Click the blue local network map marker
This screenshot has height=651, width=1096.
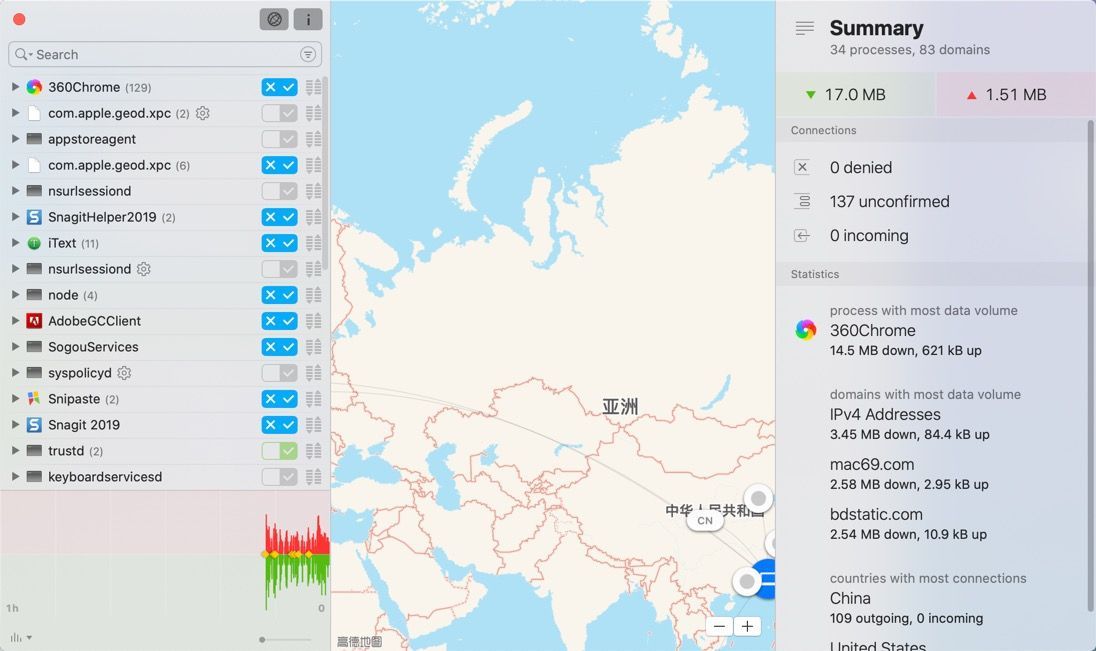point(767,579)
